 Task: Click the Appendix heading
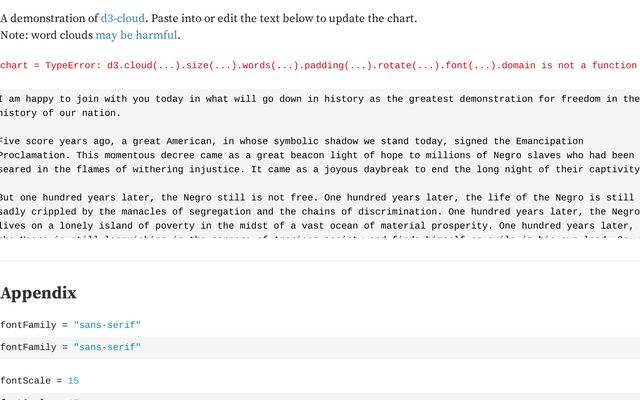(38, 294)
